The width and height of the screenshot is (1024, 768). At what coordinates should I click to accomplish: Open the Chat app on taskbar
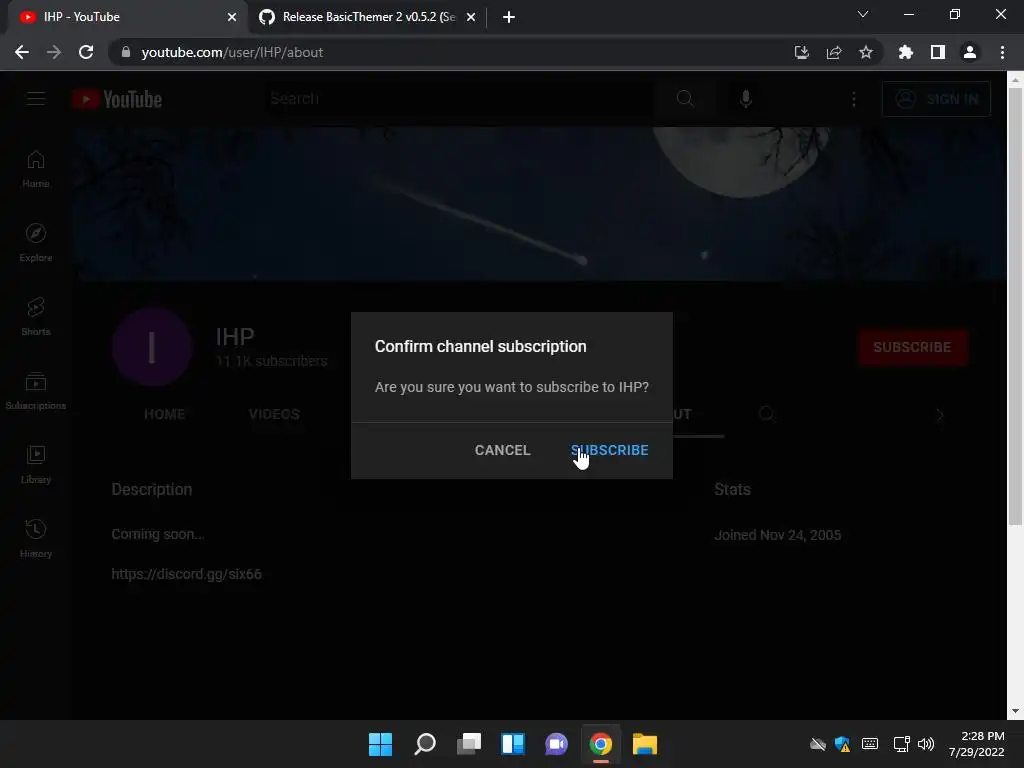point(556,744)
